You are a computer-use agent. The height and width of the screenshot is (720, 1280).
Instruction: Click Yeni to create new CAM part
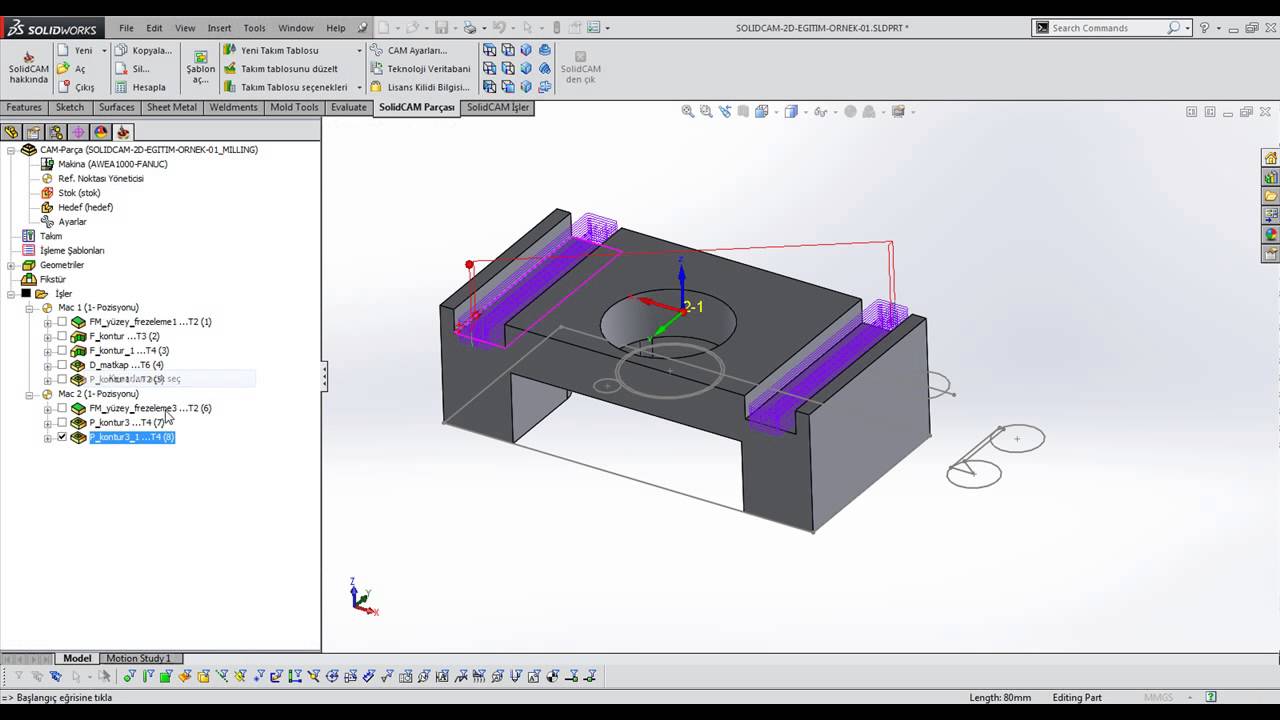click(x=76, y=50)
